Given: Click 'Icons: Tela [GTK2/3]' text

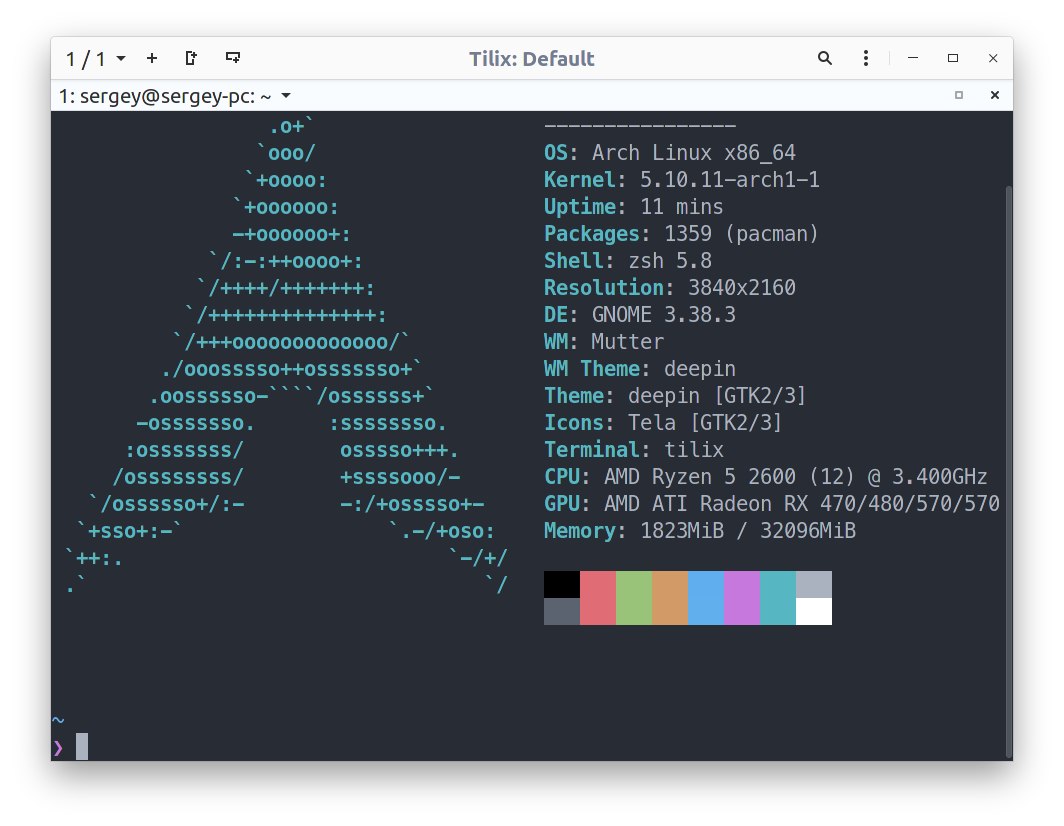Looking at the screenshot, I should pos(663,423).
